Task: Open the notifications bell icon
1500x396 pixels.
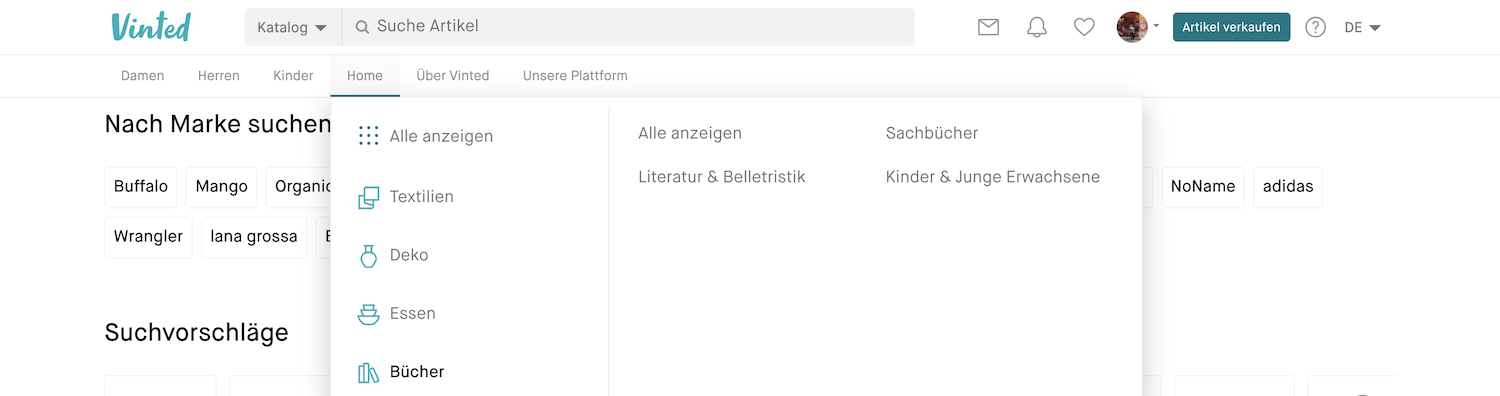Action: click(x=1037, y=27)
